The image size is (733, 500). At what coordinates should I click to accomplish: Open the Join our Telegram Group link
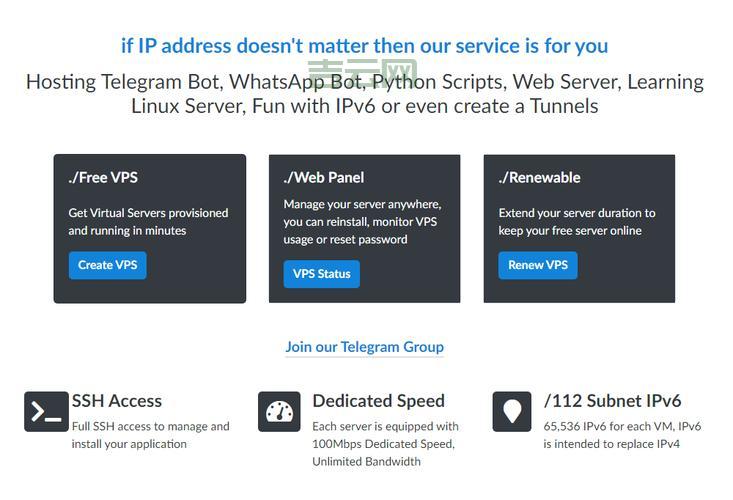[x=364, y=347]
